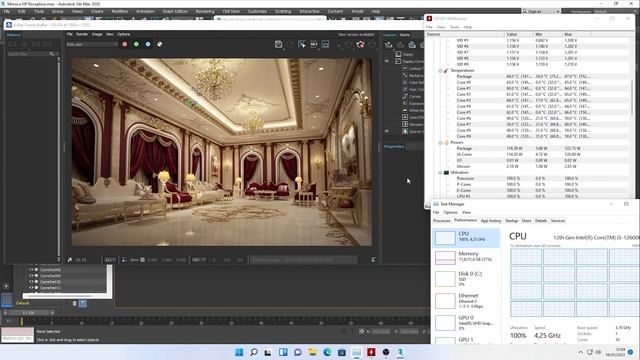This screenshot has width=640, height=360.
Task: Click the history search filter field
Action: pos(29,54)
